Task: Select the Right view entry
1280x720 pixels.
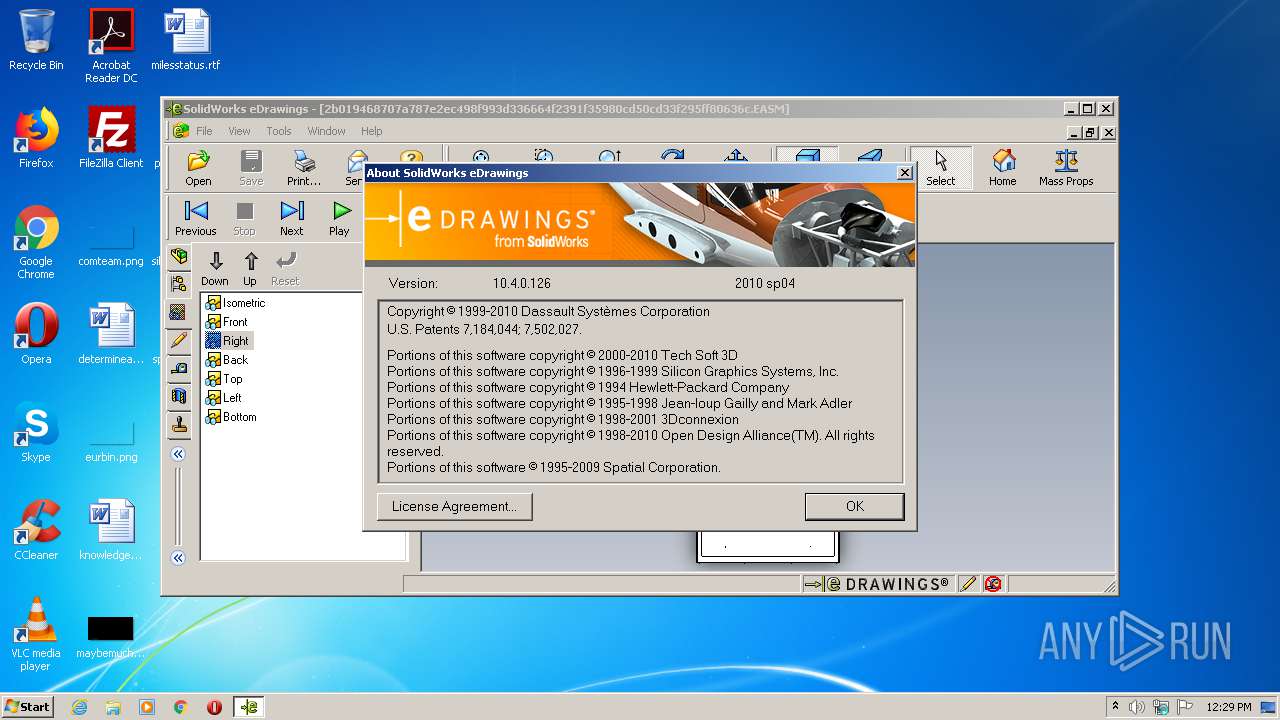Action: click(x=228, y=341)
